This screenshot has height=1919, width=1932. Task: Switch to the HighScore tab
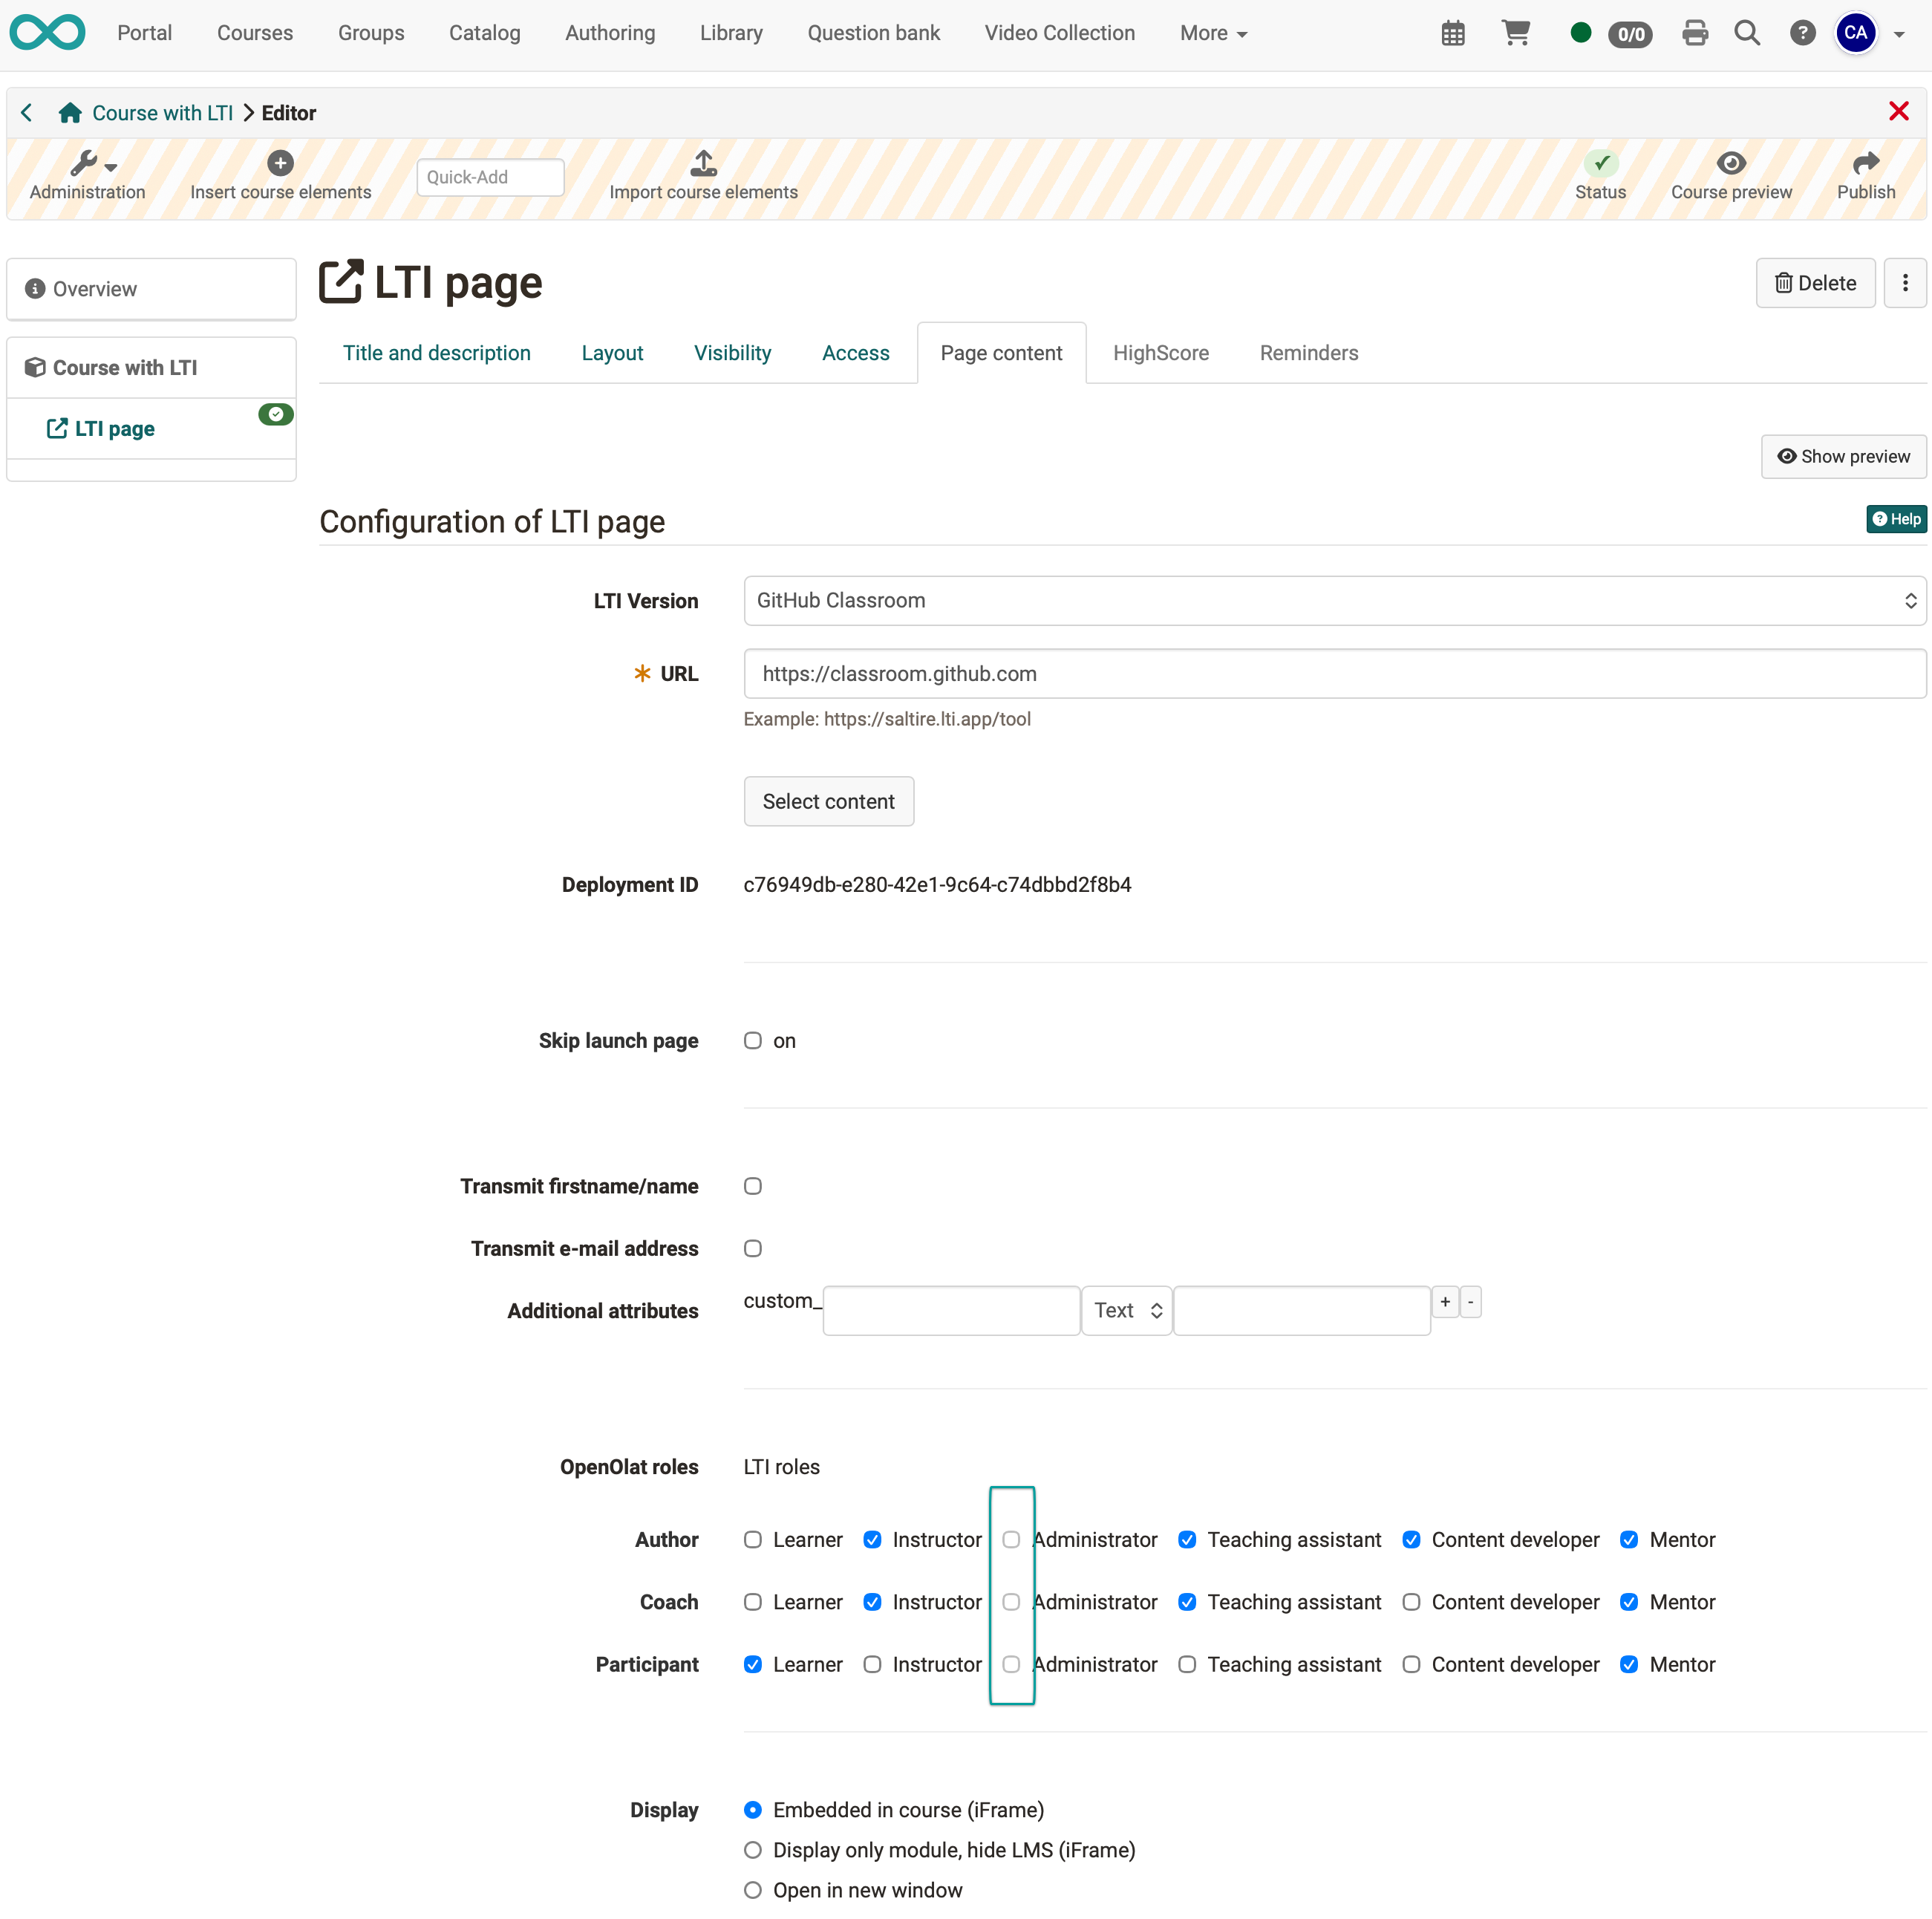tap(1161, 352)
